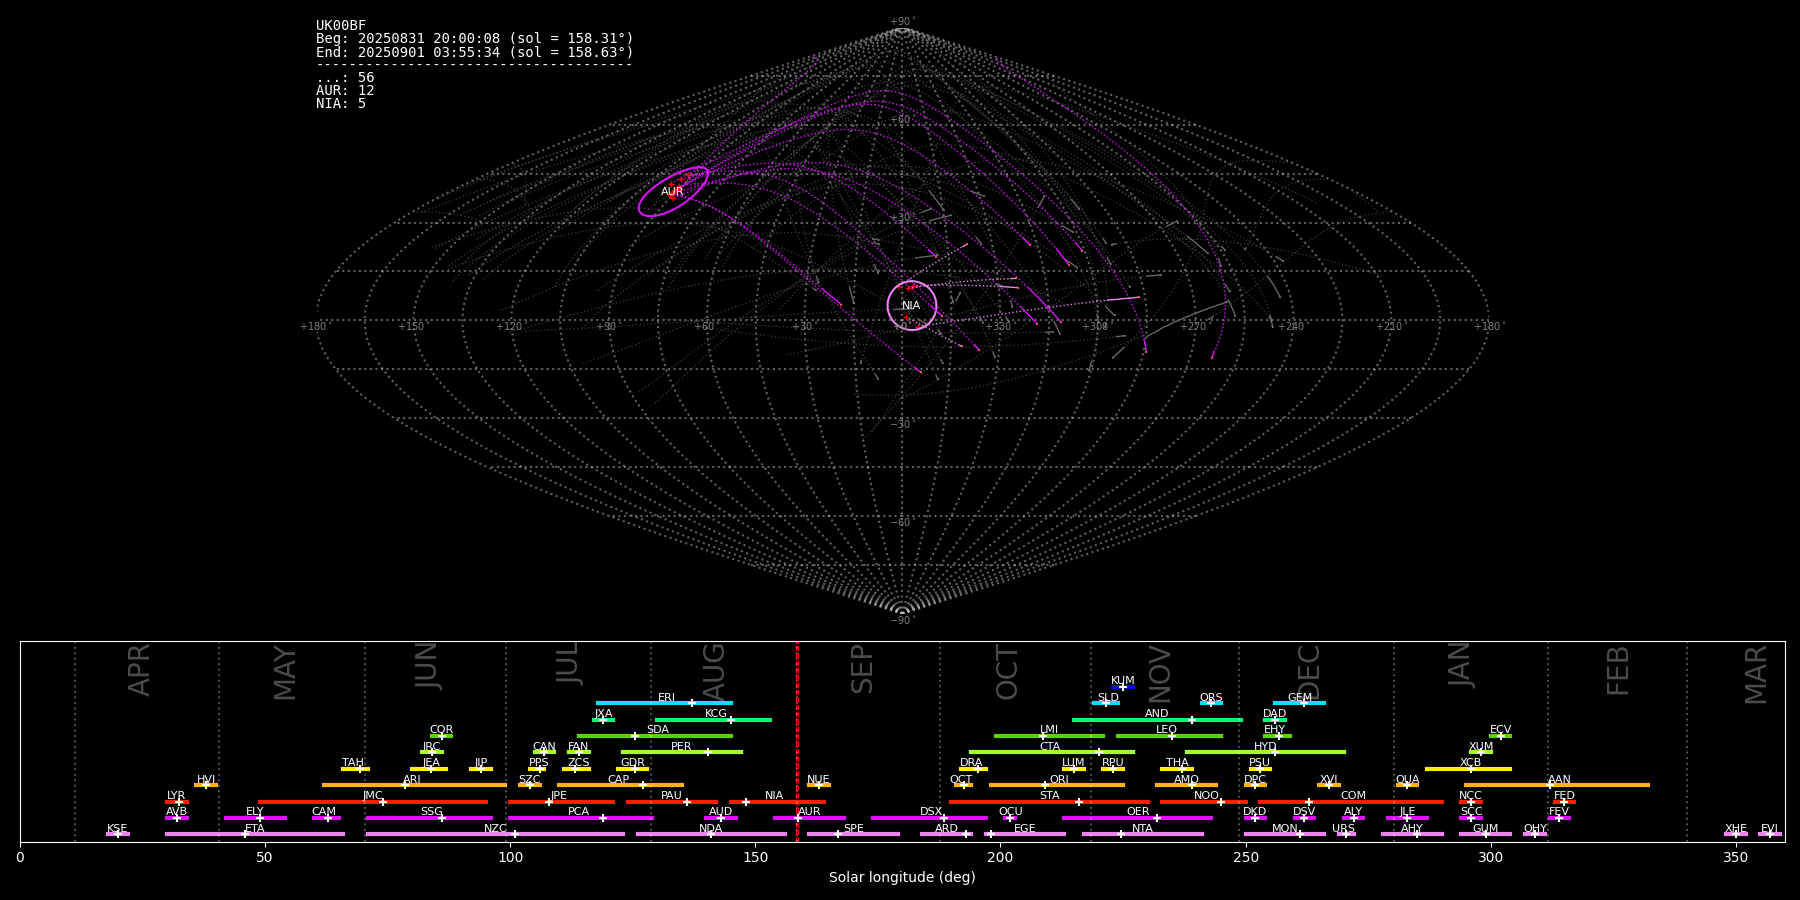The image size is (1800, 900).
Task: Click the 350 tick on the x-axis
Action: click(1736, 857)
